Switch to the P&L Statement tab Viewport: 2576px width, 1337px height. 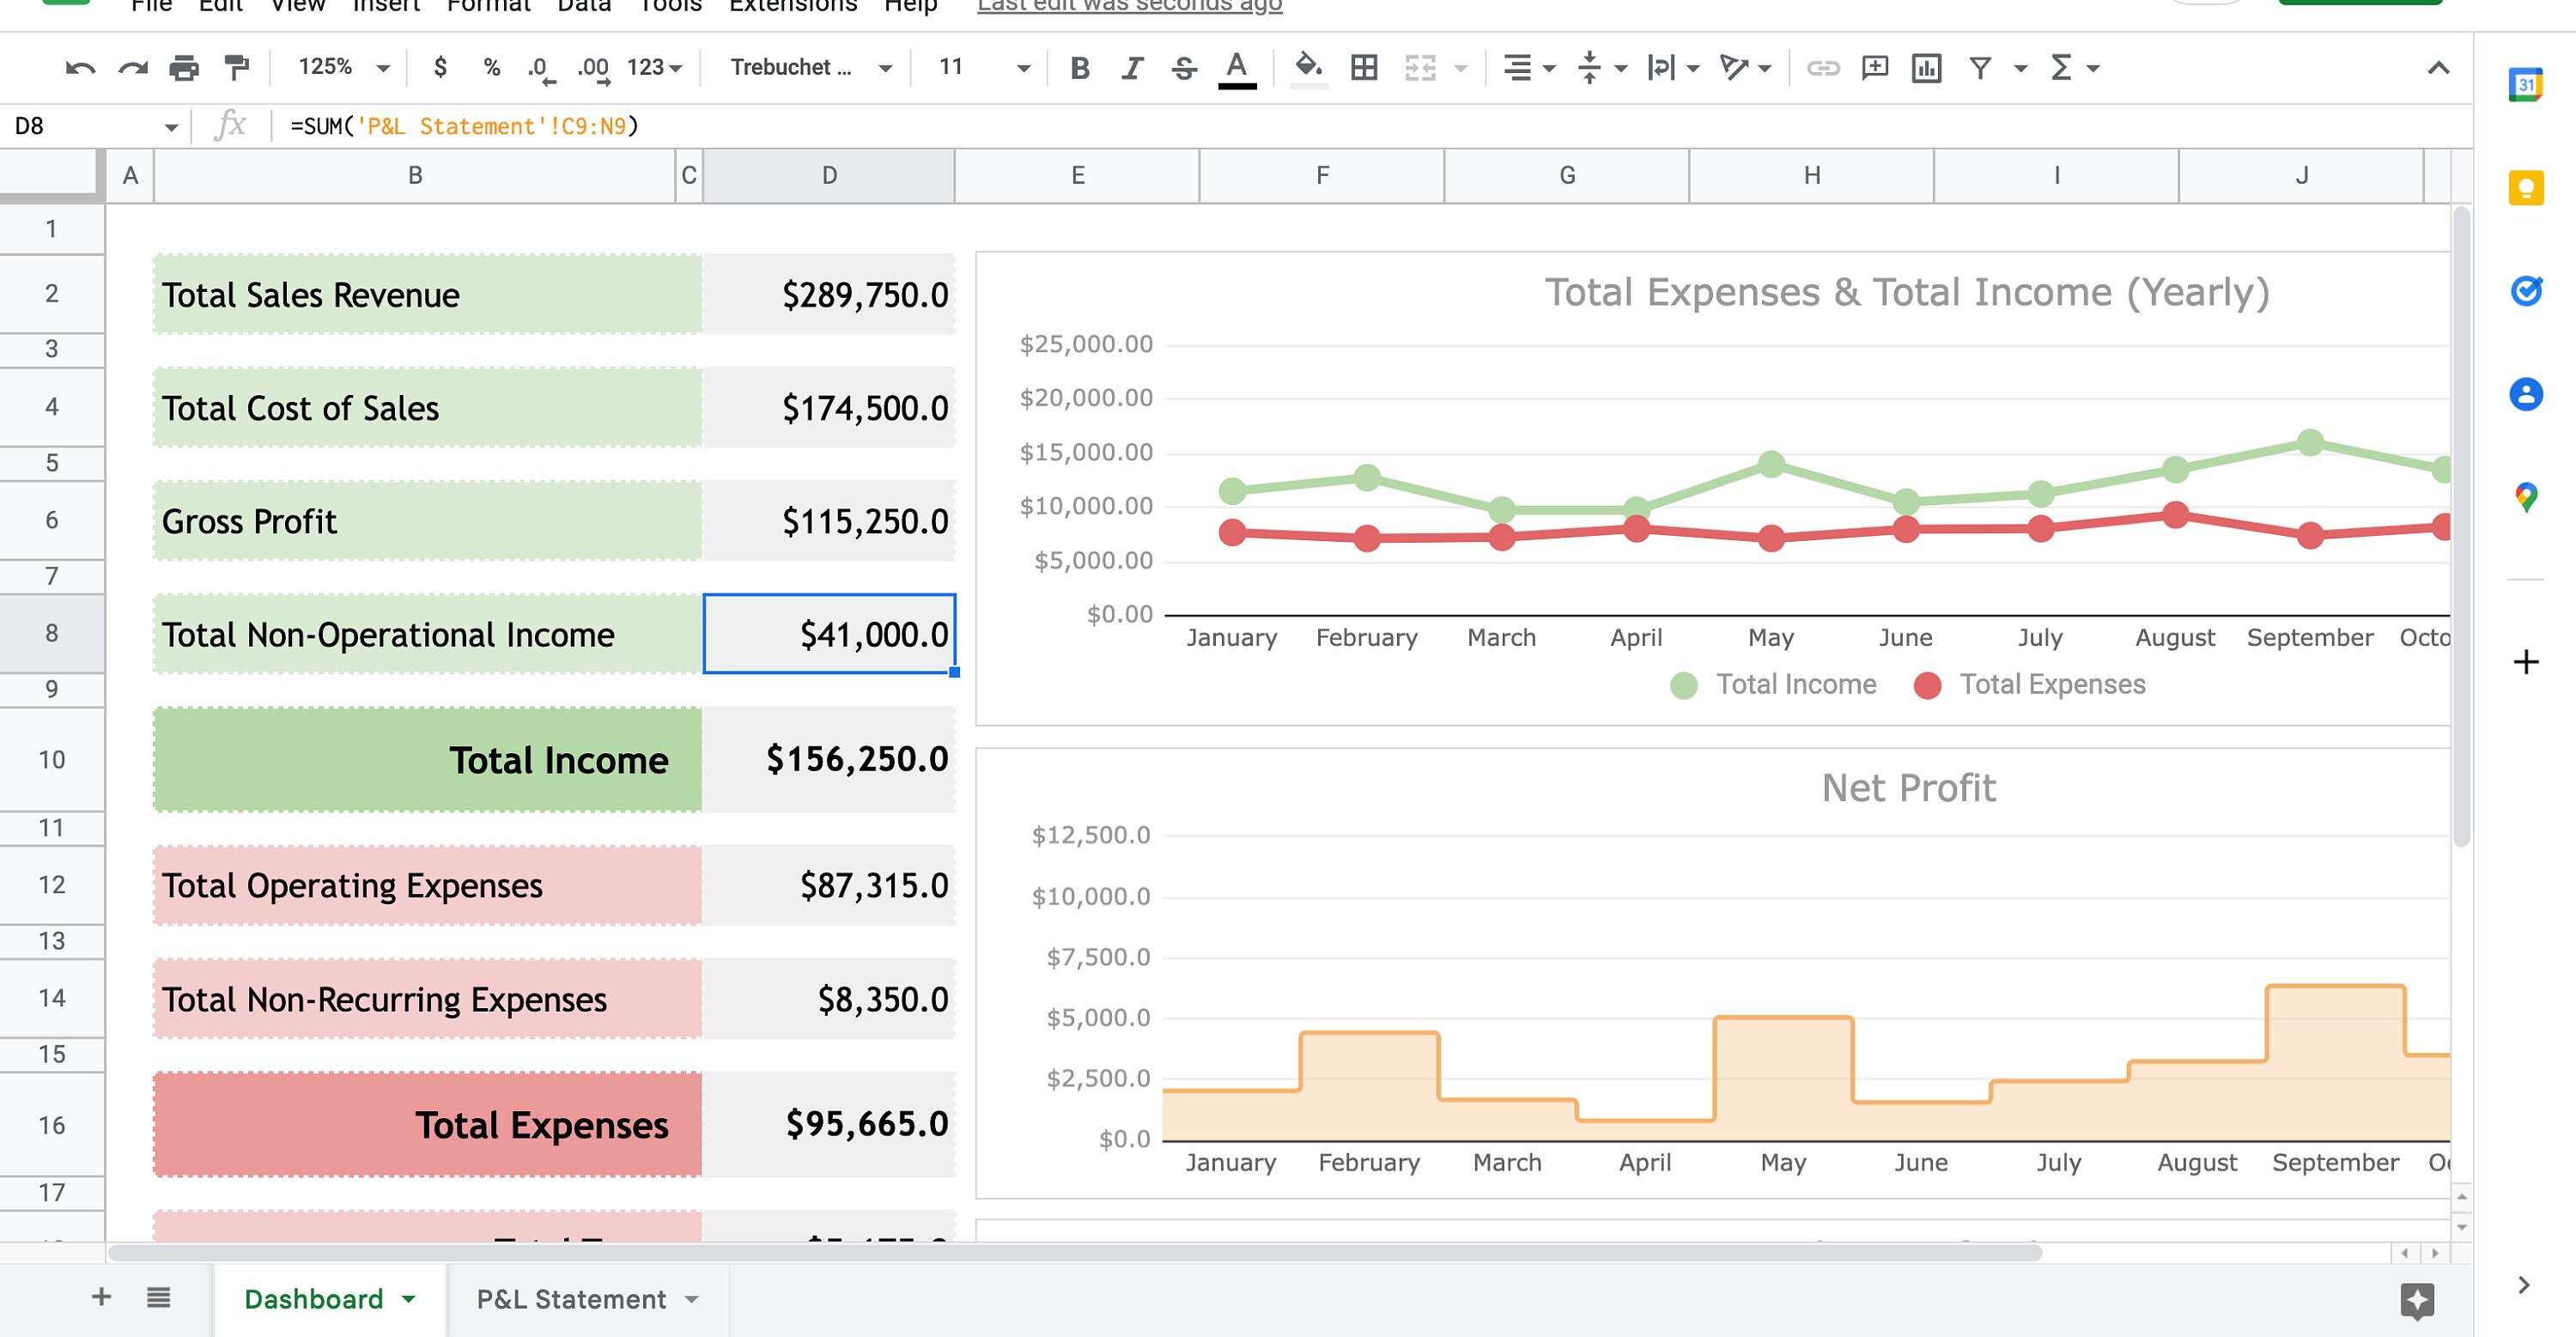pyautogui.click(x=572, y=1298)
